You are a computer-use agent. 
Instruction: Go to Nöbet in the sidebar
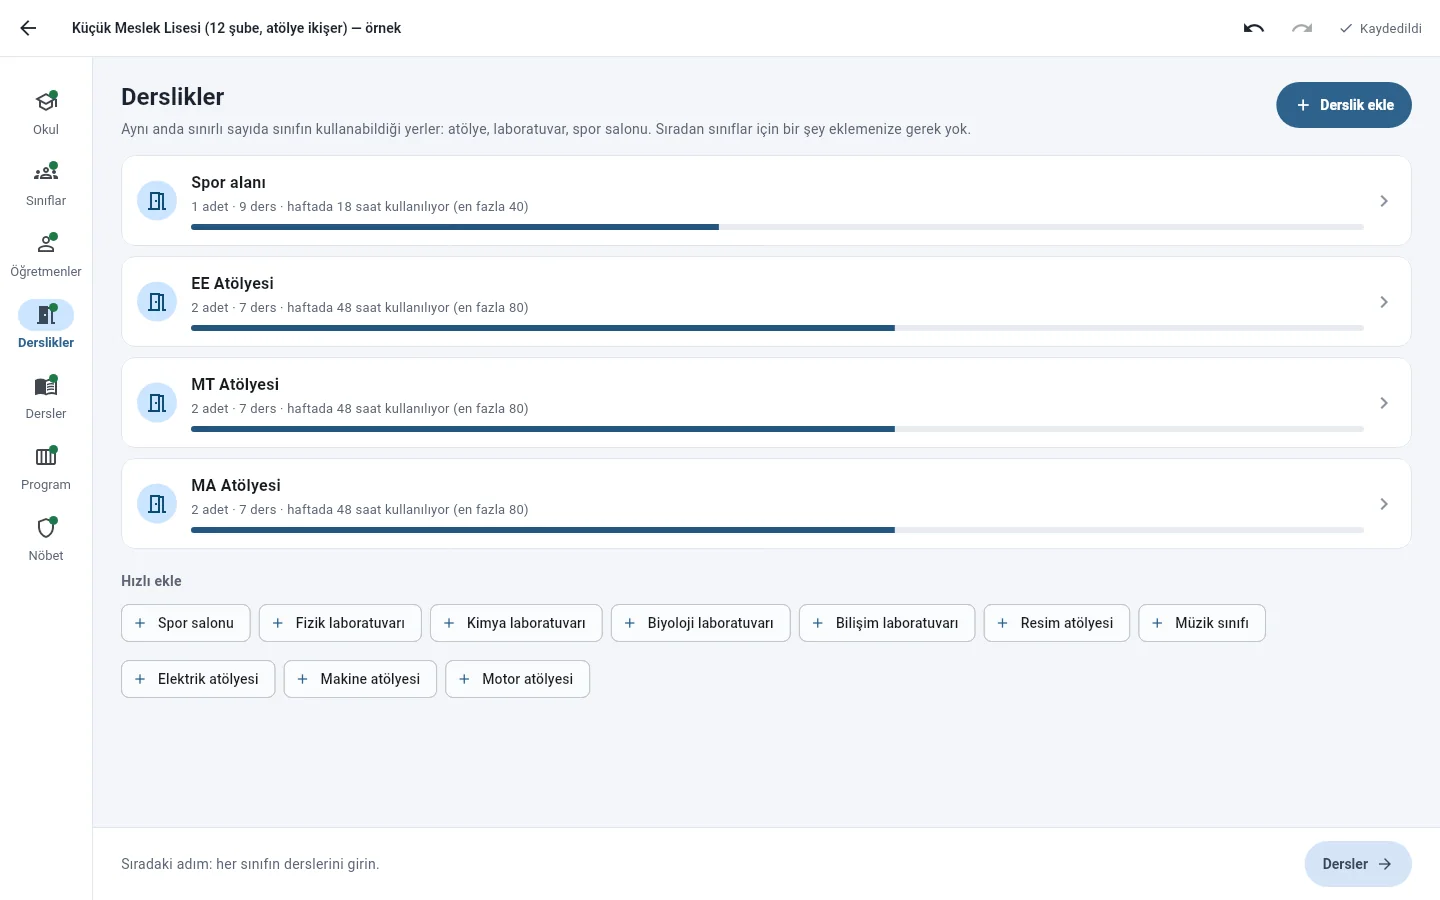click(46, 540)
